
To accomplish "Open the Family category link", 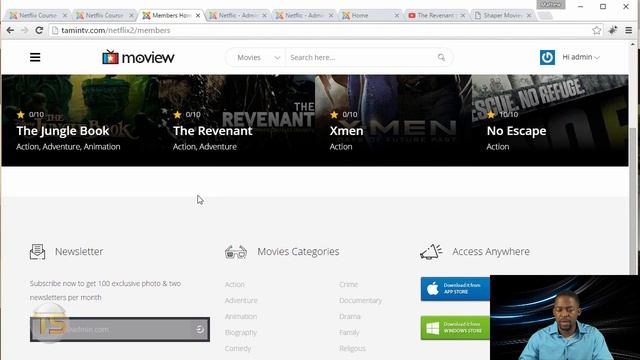I will [349, 333].
